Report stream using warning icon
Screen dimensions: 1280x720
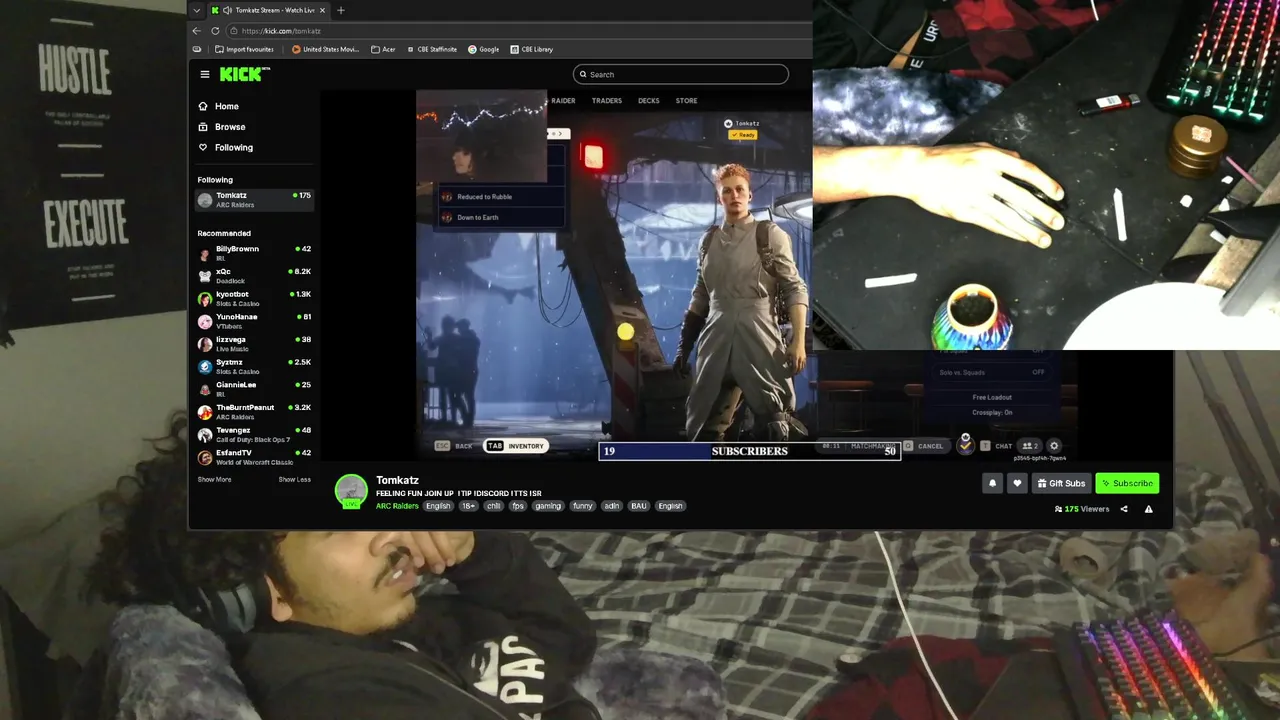1148,509
